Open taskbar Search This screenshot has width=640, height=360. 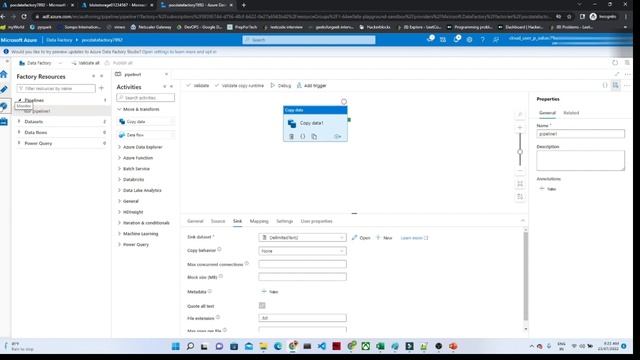pos(190,346)
